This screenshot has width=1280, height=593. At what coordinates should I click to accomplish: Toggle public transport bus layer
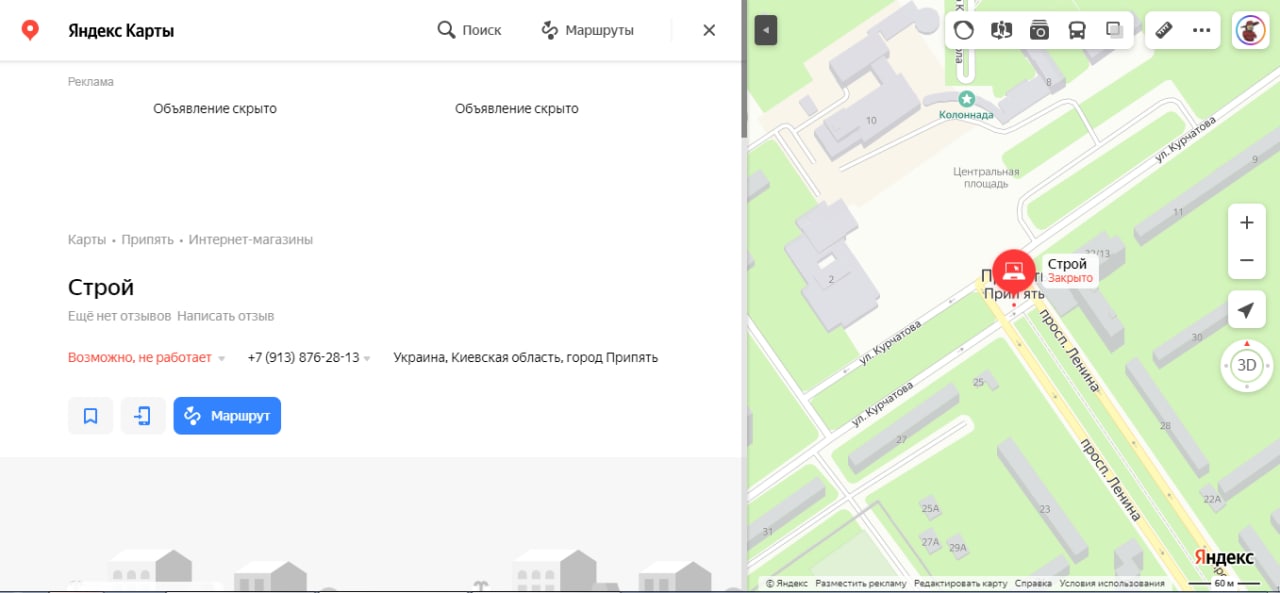1077,30
